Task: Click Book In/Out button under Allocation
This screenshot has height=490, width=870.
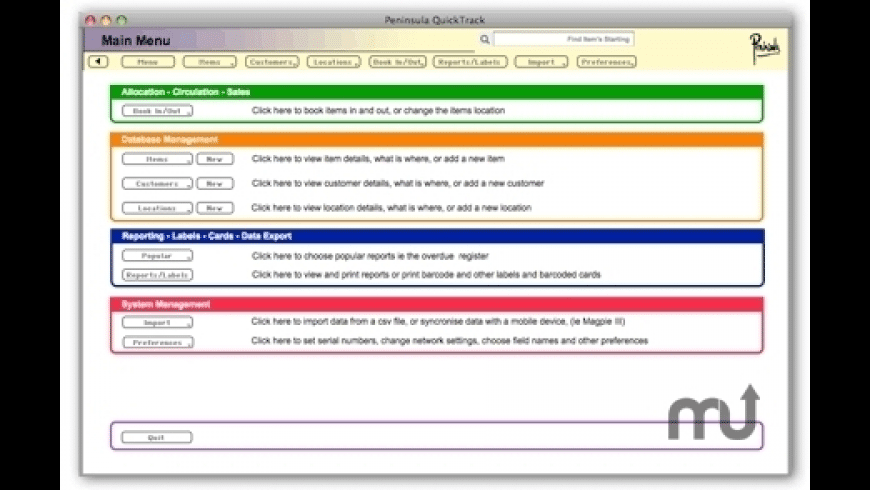Action: [x=158, y=110]
